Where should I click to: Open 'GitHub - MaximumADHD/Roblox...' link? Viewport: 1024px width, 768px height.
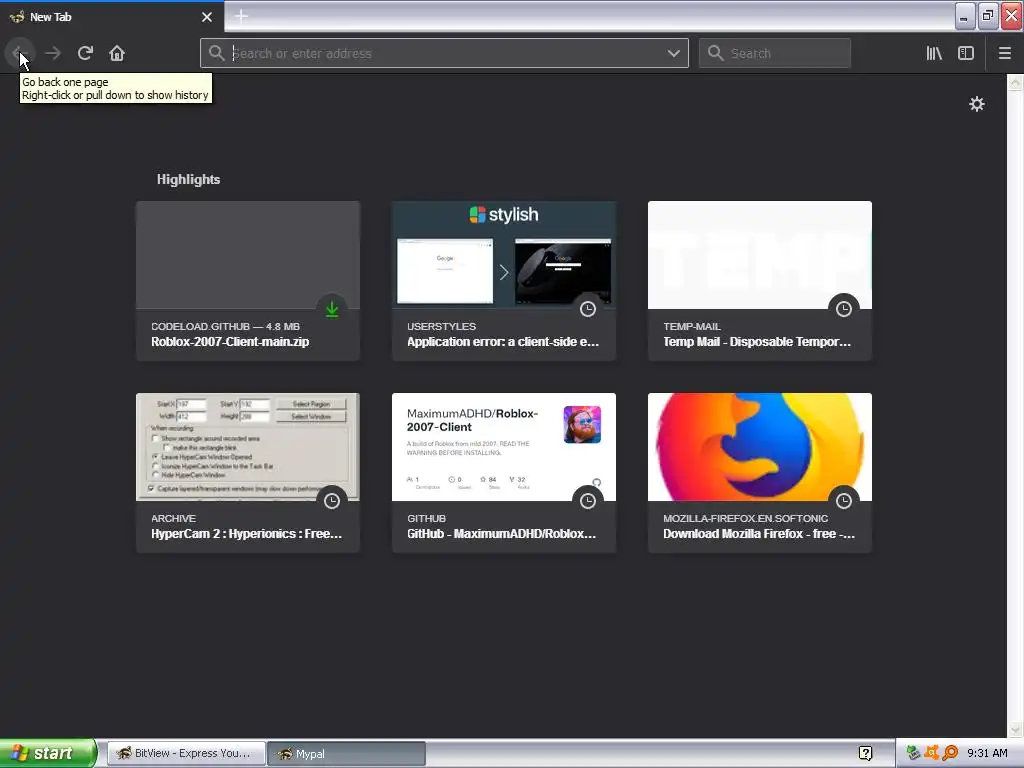(x=502, y=534)
